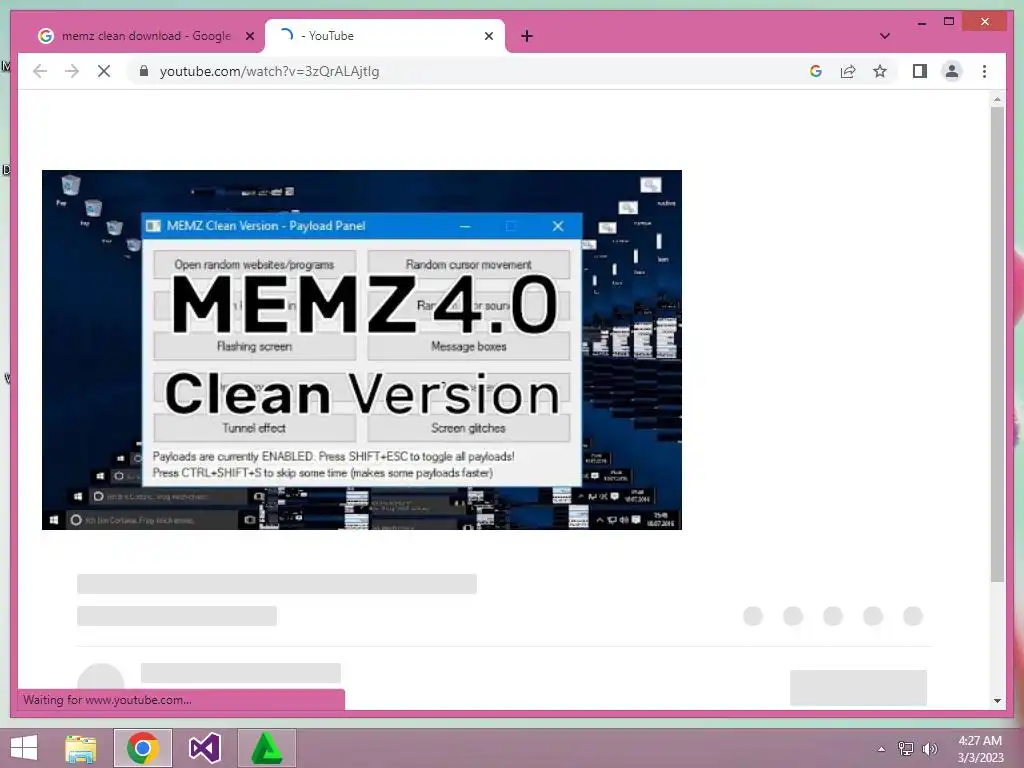Close the YouTube tab
The width and height of the screenshot is (1024, 768).
488,37
